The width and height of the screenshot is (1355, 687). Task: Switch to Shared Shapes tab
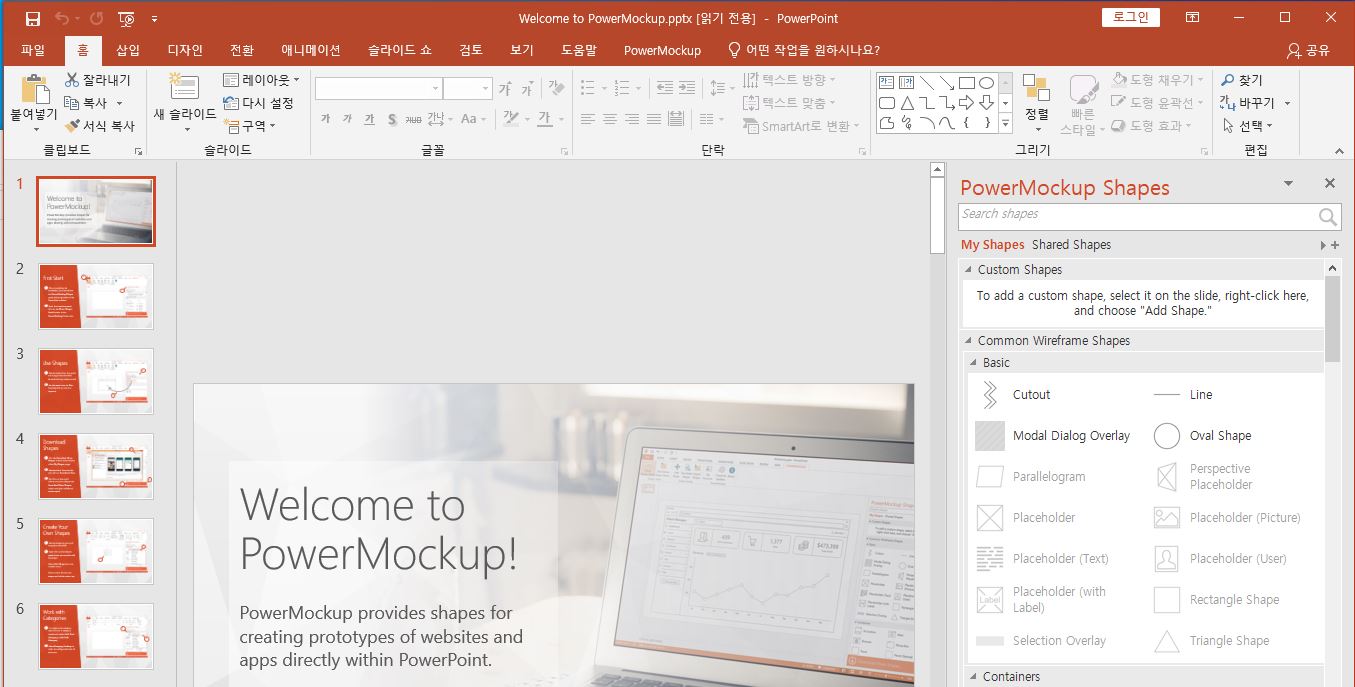(1071, 245)
